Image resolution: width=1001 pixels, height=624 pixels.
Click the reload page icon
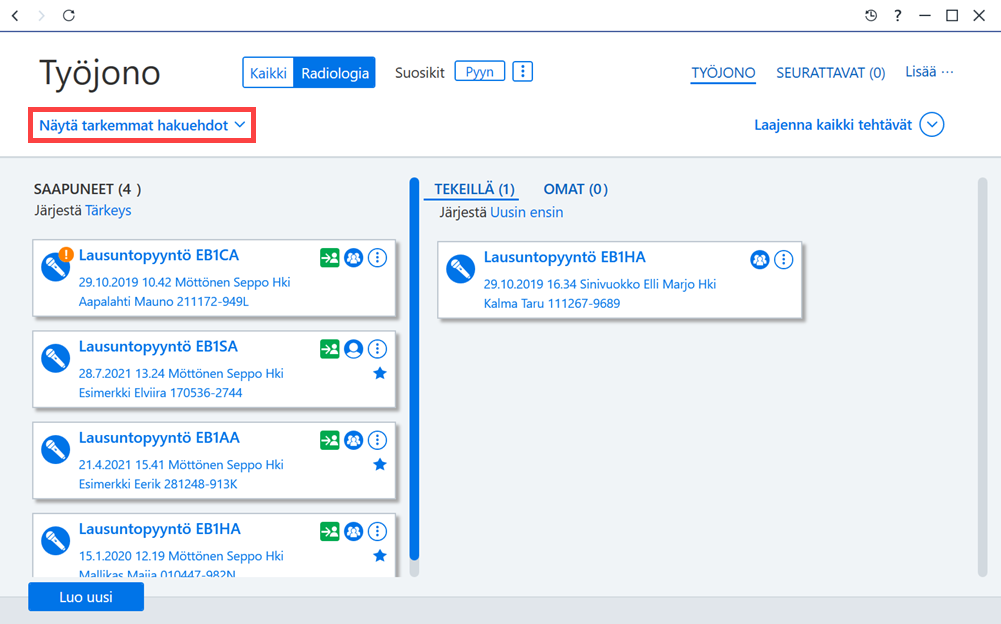[x=69, y=15]
